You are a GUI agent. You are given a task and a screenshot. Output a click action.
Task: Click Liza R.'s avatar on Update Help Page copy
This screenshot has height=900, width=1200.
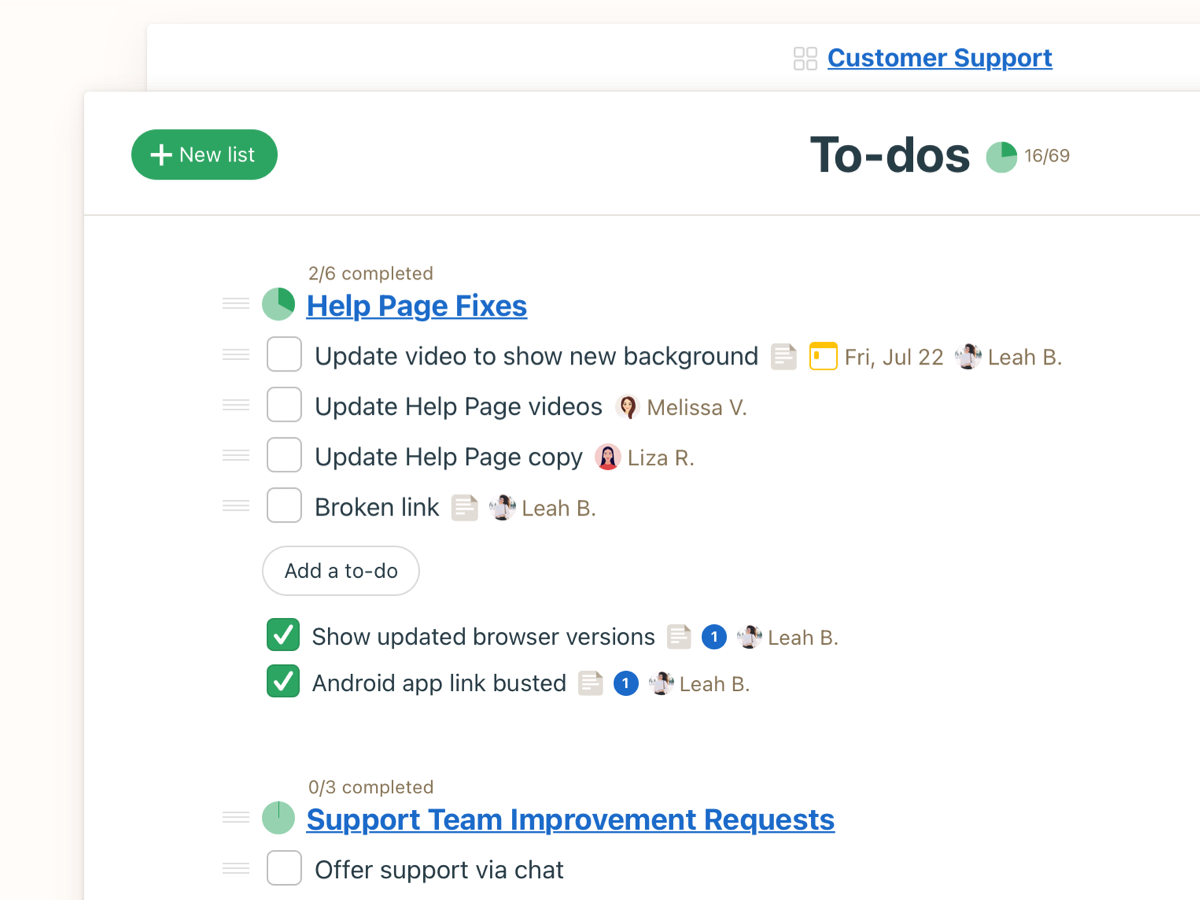pos(608,458)
